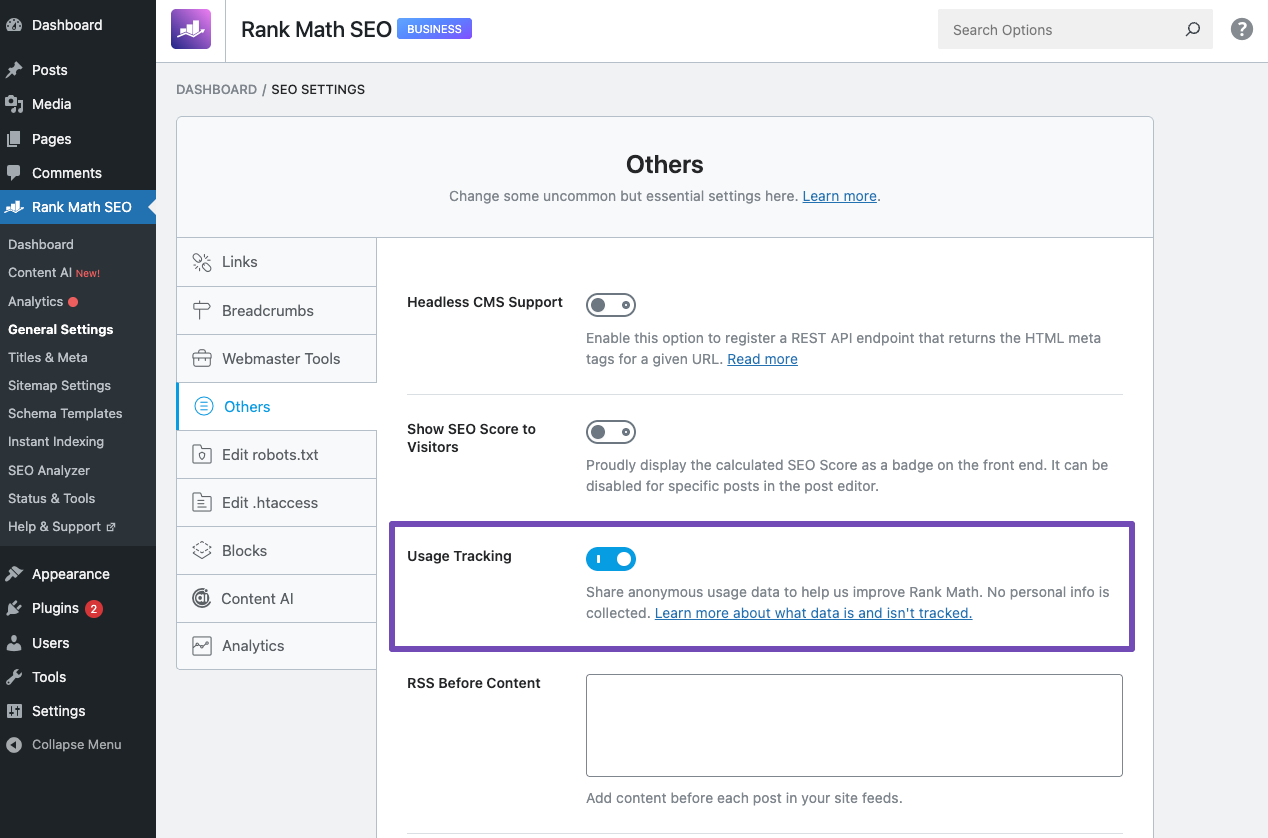Image resolution: width=1268 pixels, height=838 pixels.
Task: Open SEO Analyzer in the sidebar
Action: tap(49, 470)
